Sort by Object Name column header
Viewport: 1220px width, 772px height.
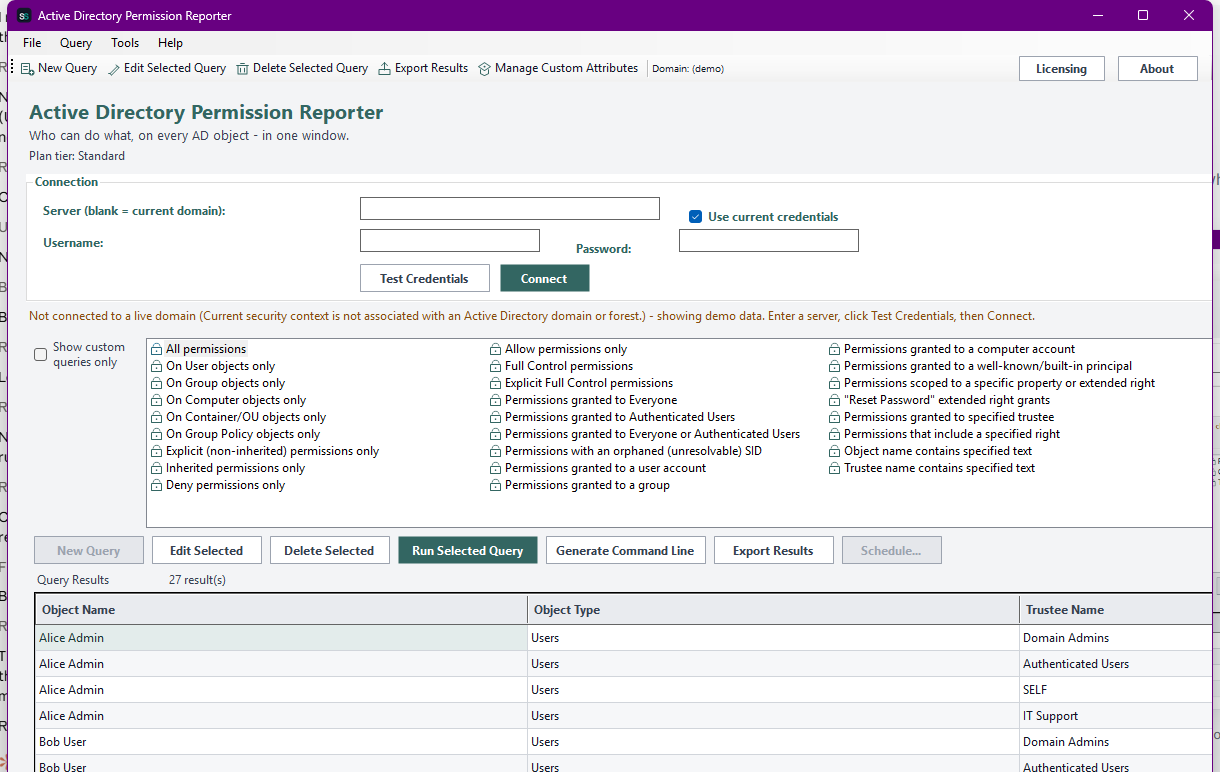(282, 610)
